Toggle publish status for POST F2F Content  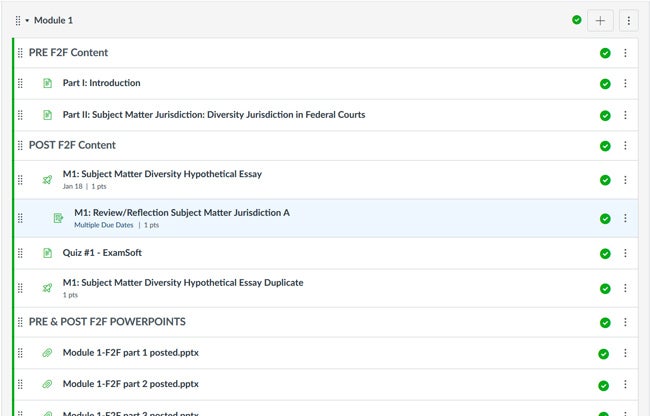tap(605, 146)
